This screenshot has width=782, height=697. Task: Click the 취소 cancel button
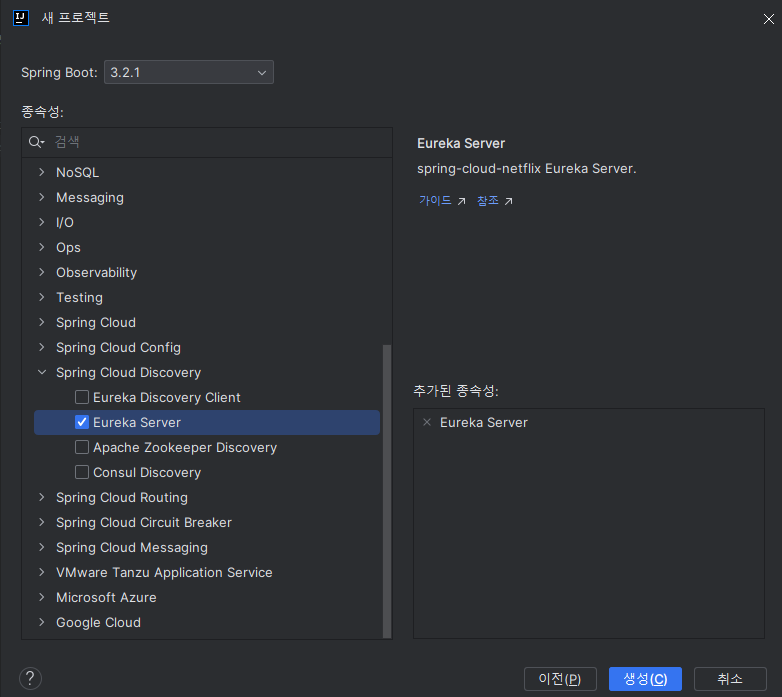click(x=730, y=679)
